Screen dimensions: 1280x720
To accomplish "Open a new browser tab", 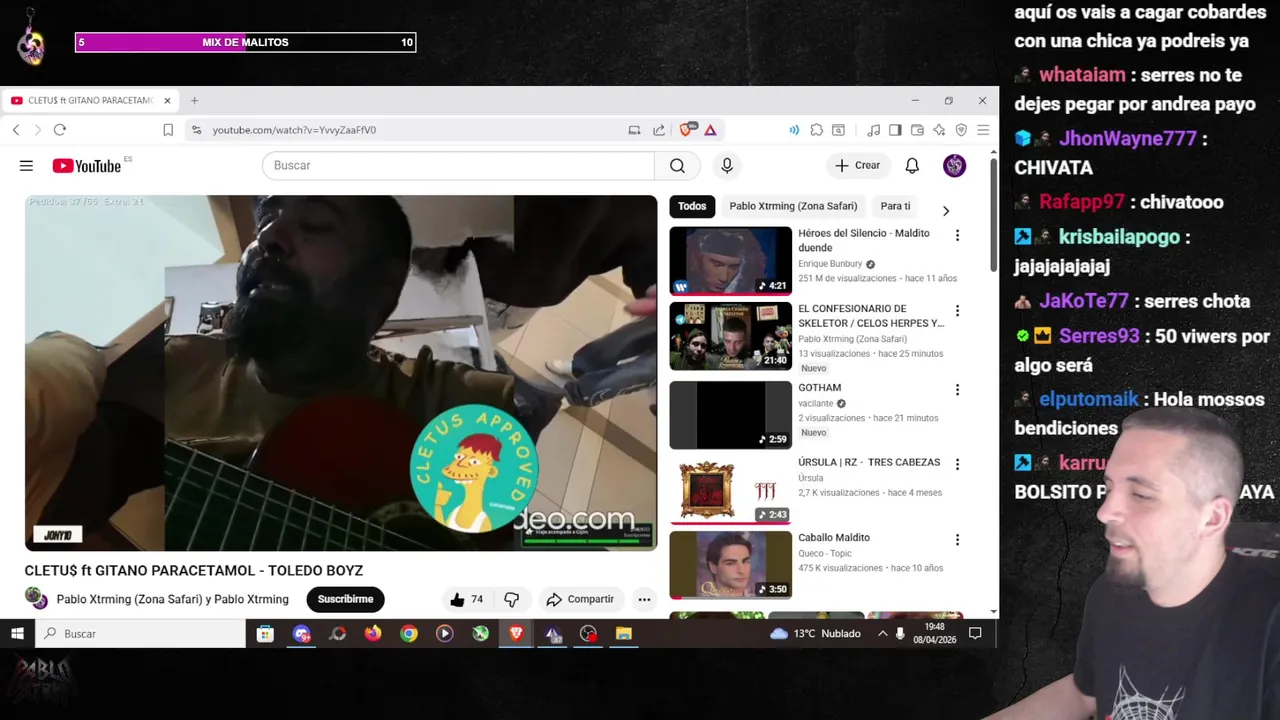I will [194, 101].
